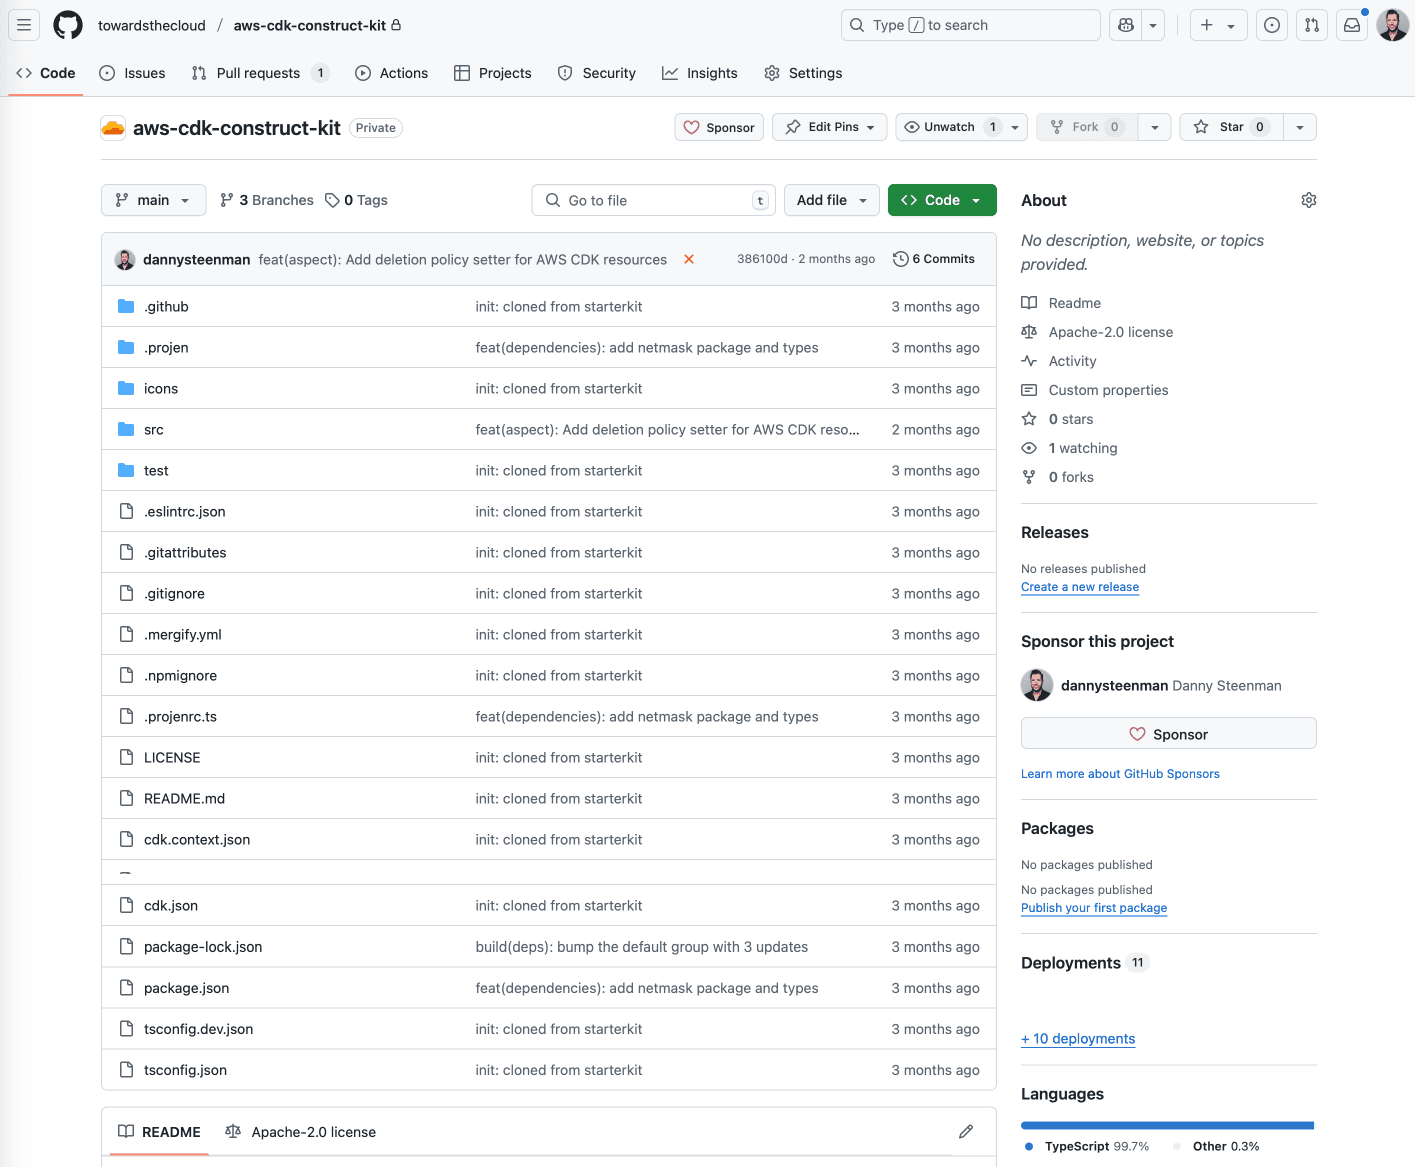Switch to the Pull requests tab
The width and height of the screenshot is (1415, 1167).
[259, 73]
